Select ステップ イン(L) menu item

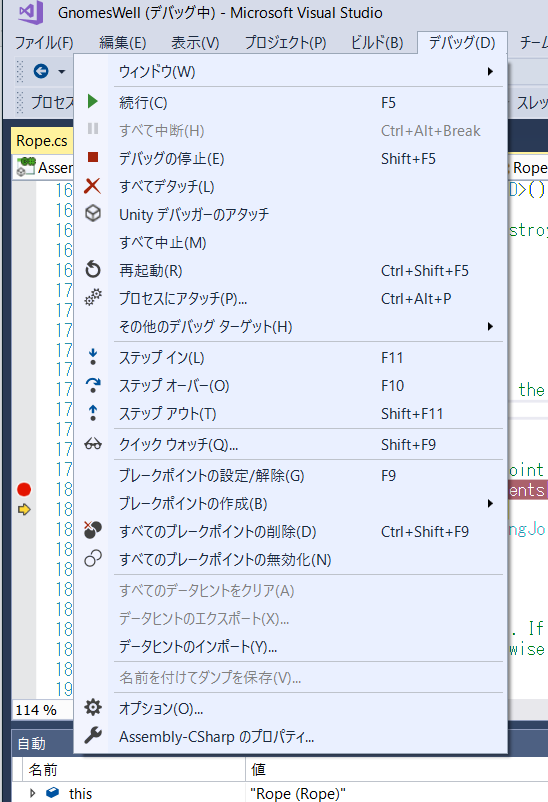click(x=291, y=358)
